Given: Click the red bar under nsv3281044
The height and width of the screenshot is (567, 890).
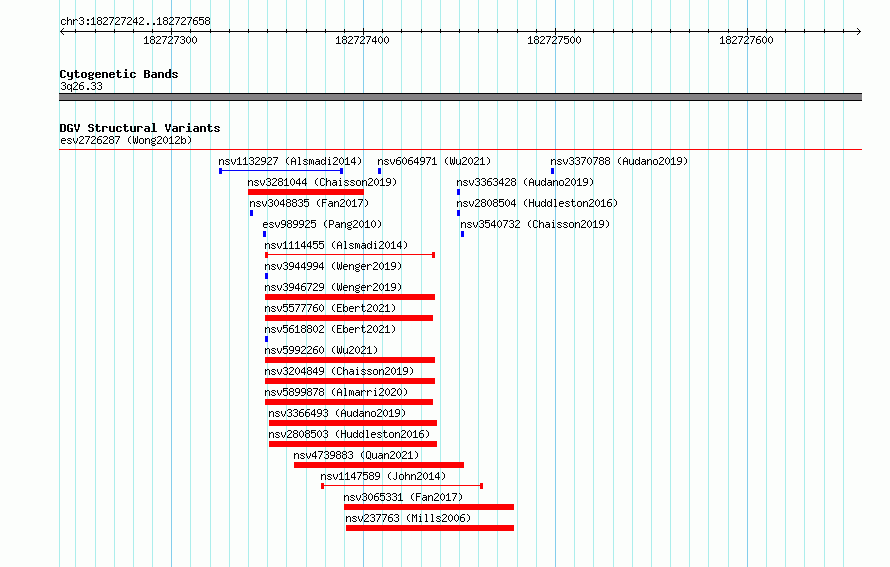Looking at the screenshot, I should 305,192.
